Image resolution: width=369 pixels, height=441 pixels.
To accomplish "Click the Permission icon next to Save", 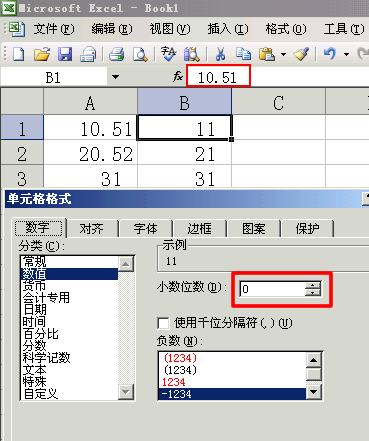I will coord(88,54).
